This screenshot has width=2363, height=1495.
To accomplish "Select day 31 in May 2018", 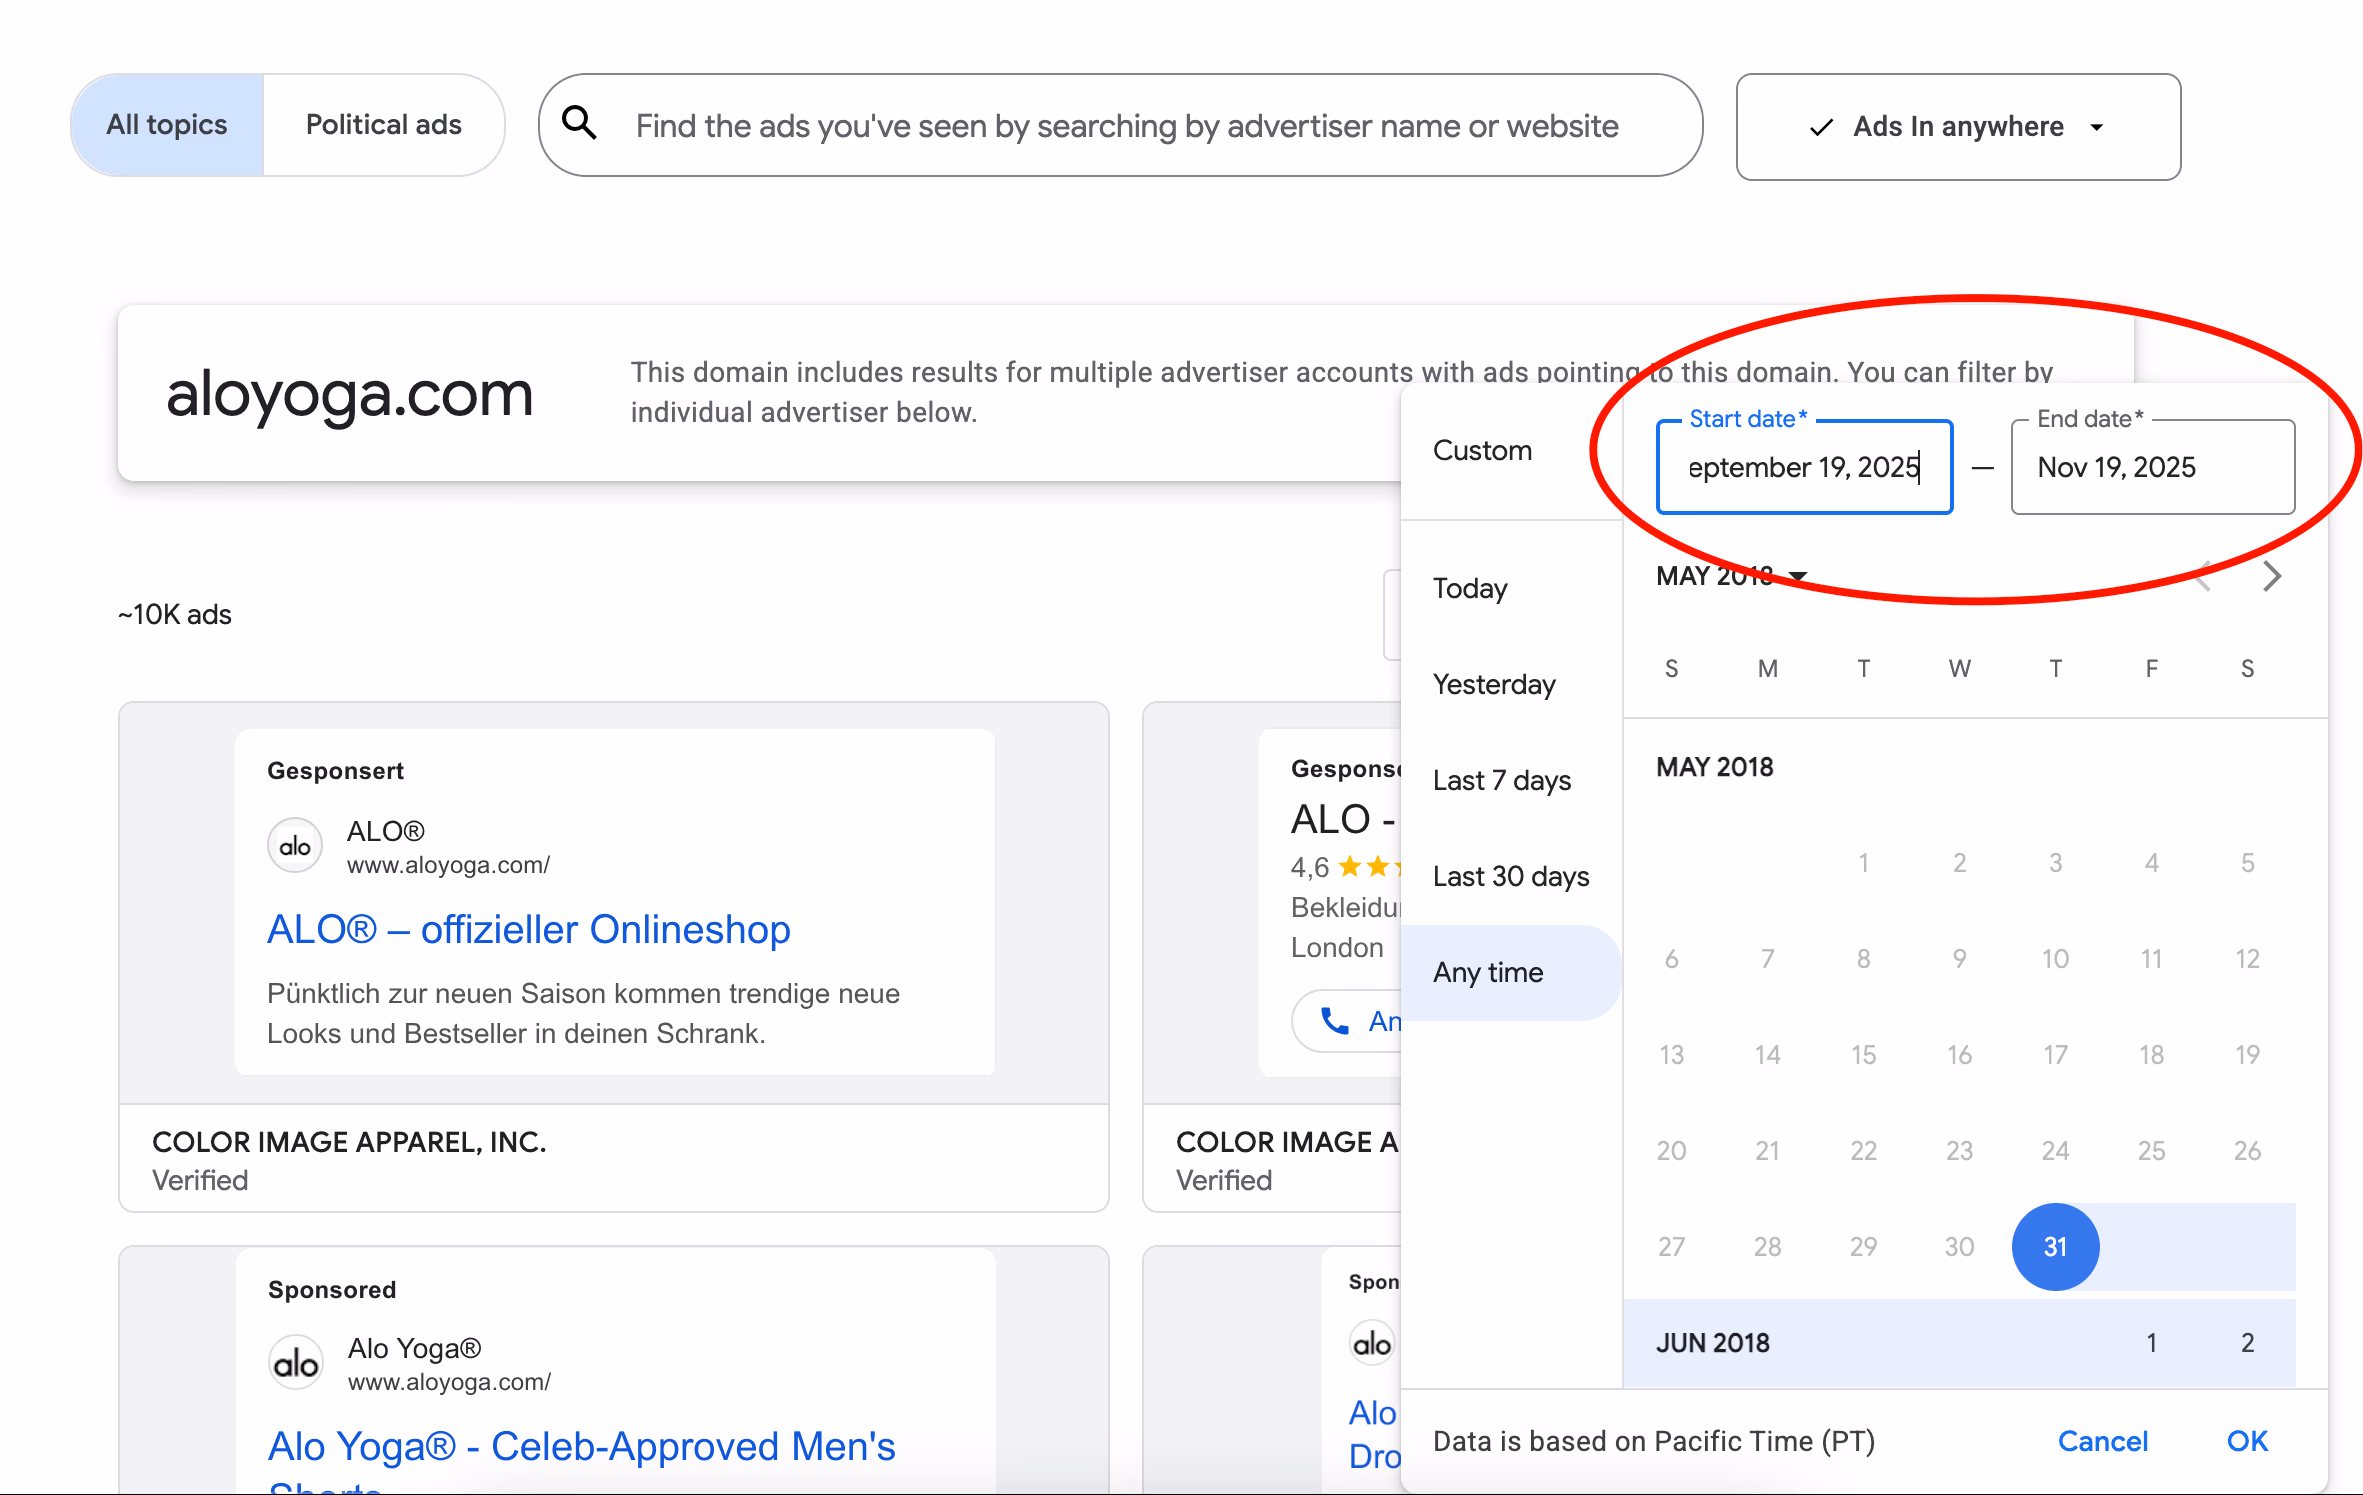I will coord(2054,1246).
